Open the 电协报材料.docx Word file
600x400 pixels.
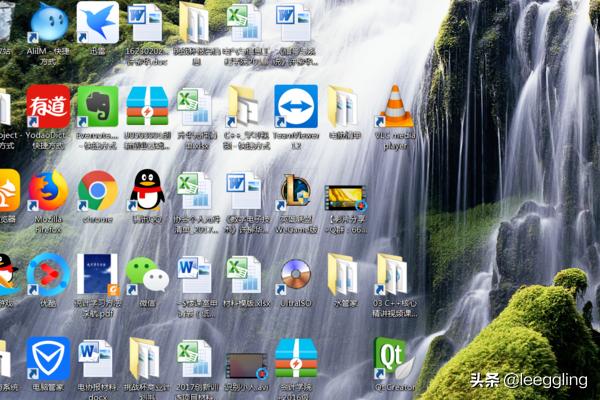(x=96, y=359)
